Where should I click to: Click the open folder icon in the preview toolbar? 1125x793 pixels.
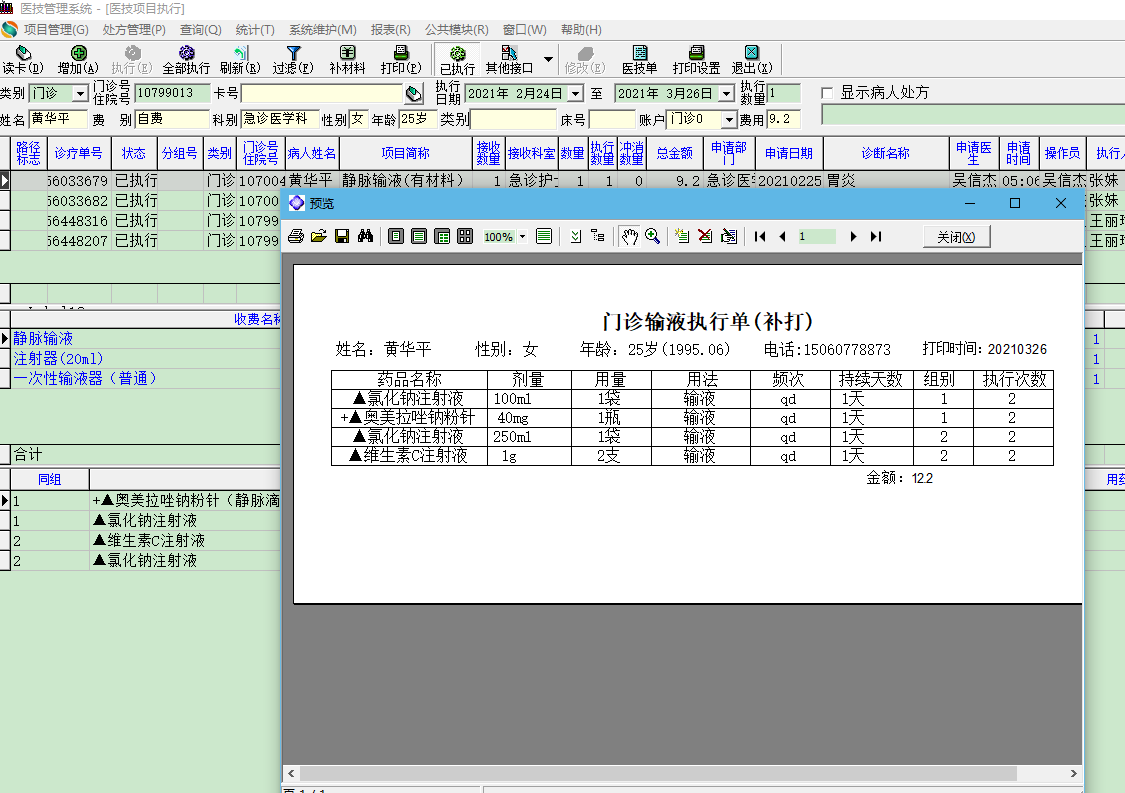pos(319,236)
